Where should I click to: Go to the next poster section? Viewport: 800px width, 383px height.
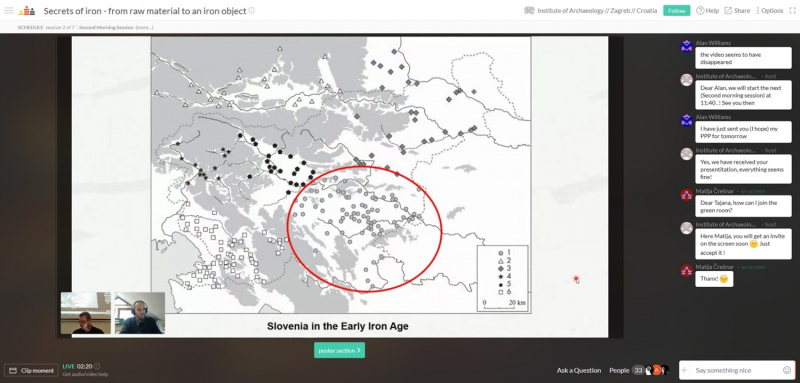(x=339, y=350)
